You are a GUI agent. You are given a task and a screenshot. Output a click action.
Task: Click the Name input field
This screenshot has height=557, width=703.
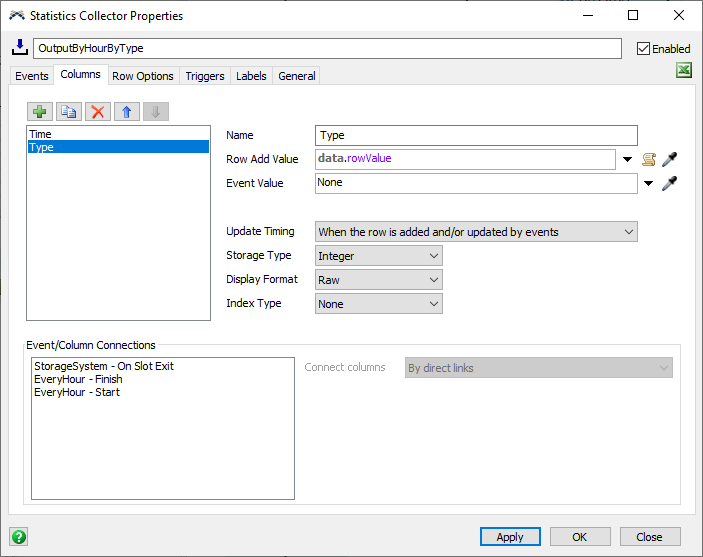point(476,135)
